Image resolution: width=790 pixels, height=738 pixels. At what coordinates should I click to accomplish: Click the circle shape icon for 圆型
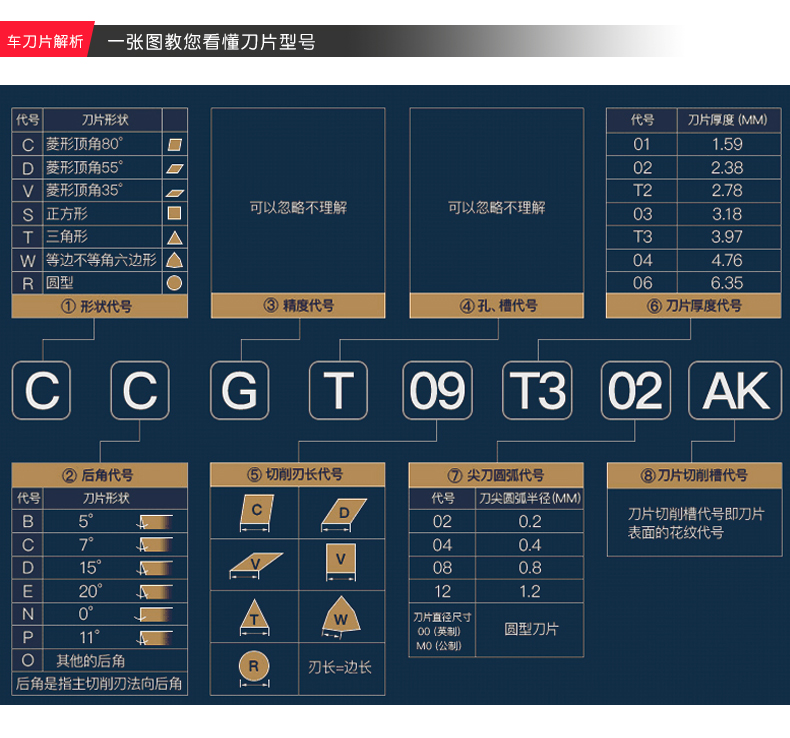[x=174, y=283]
